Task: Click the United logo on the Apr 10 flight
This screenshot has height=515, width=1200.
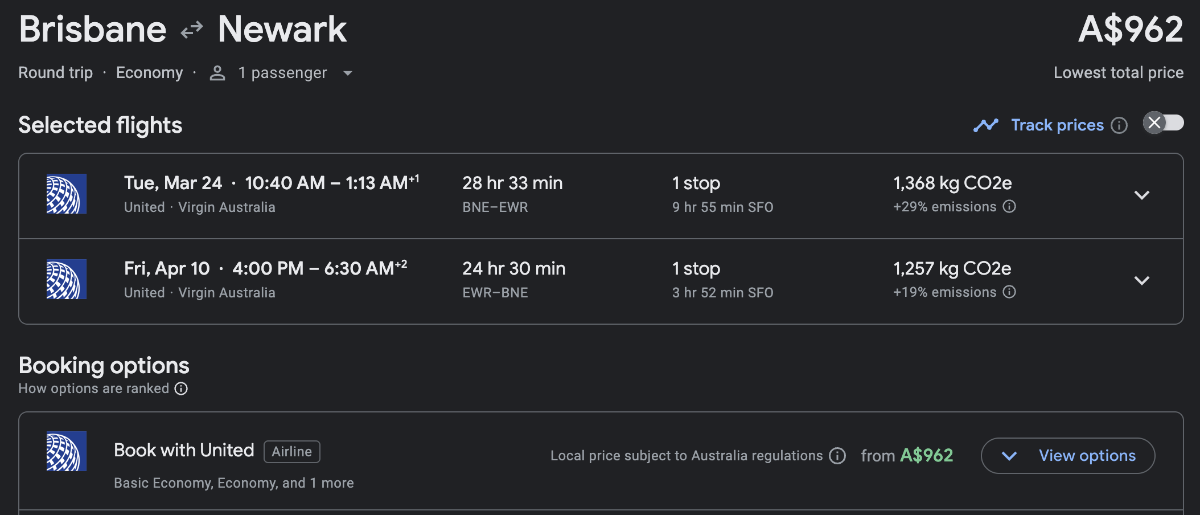Action: tap(66, 280)
